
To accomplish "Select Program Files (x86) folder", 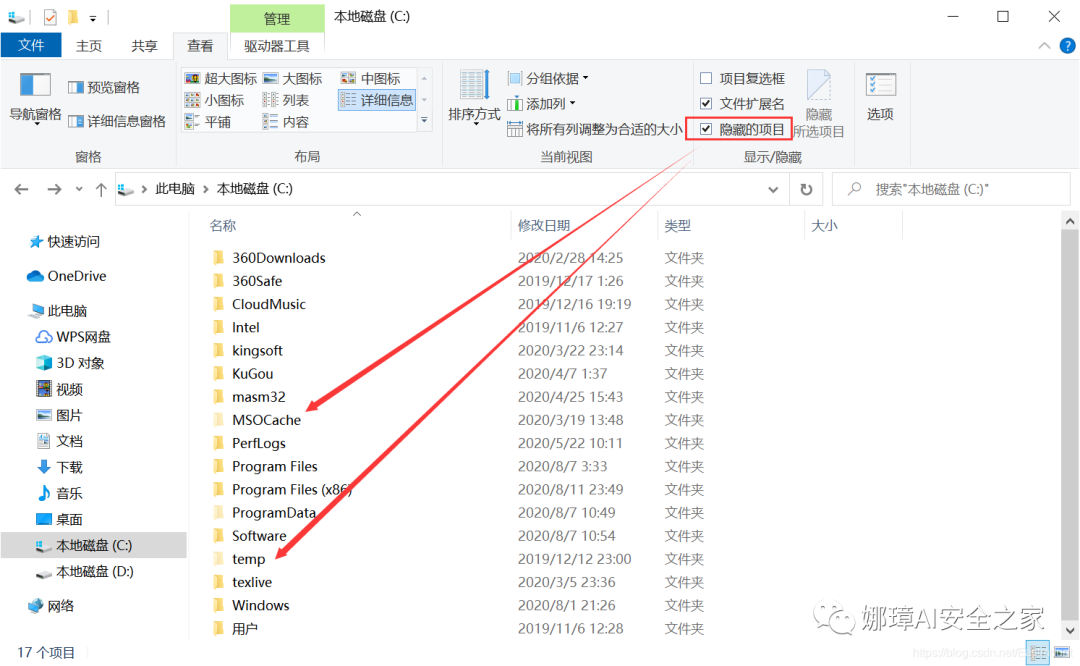I will [x=291, y=490].
